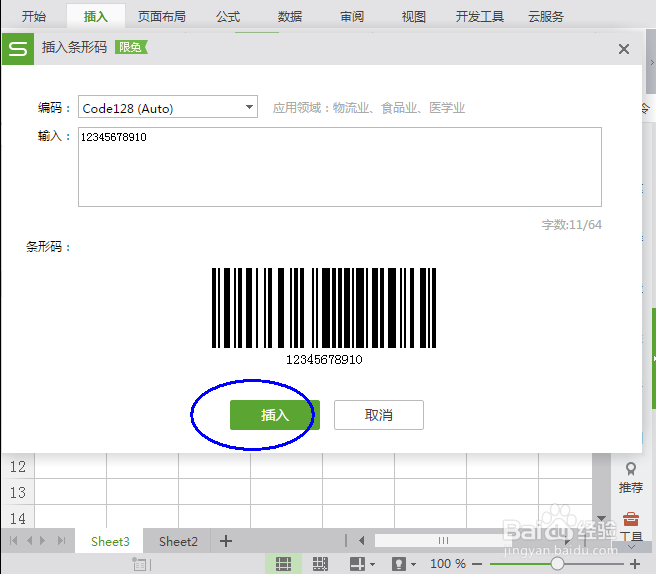Click the zoom in plus button
This screenshot has height=574, width=656.
635,564
